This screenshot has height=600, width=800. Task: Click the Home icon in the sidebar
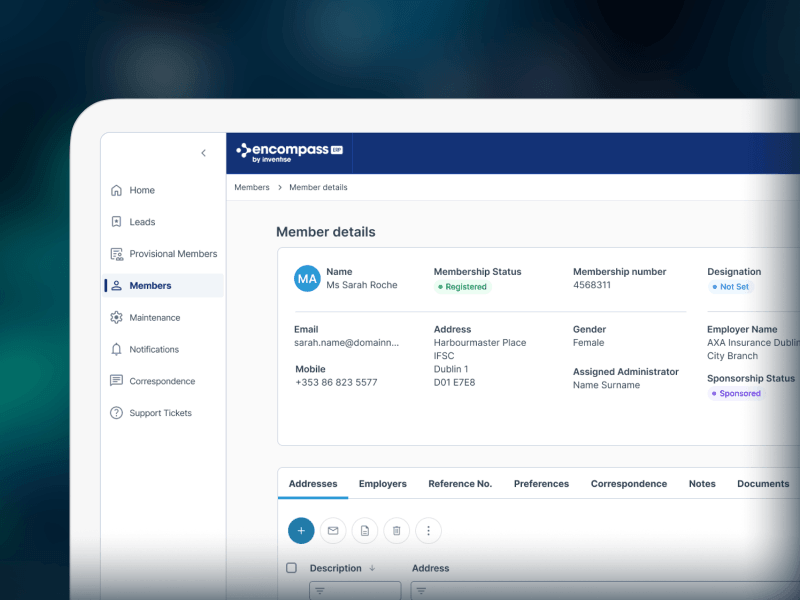(x=116, y=190)
